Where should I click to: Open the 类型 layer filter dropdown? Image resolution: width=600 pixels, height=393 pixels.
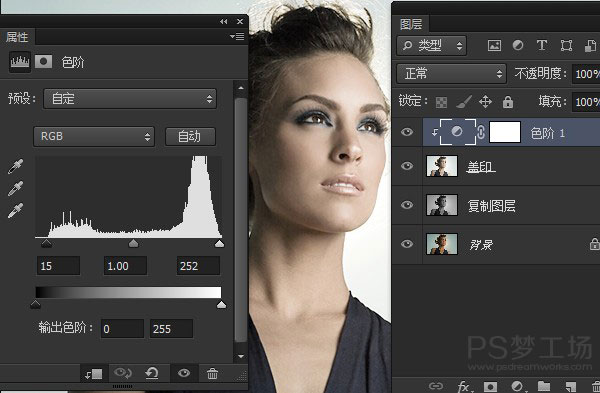click(x=432, y=46)
